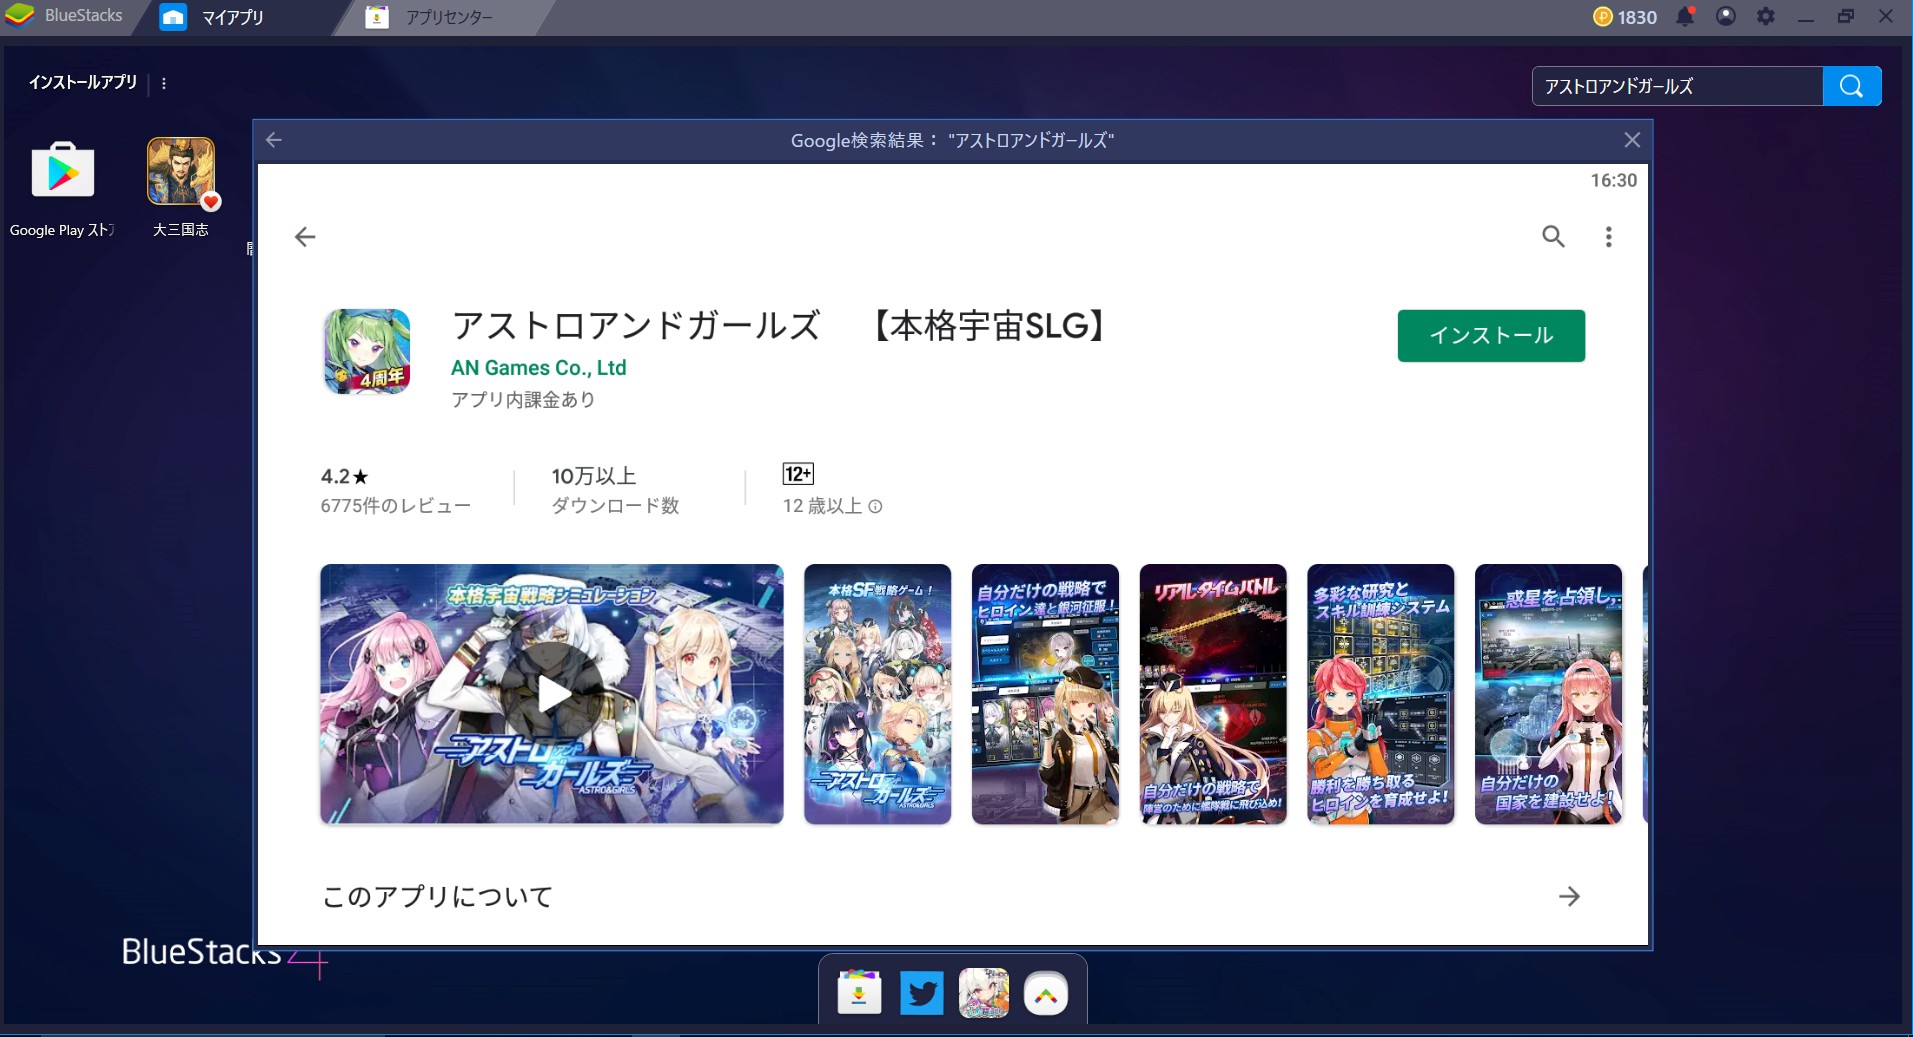This screenshot has height=1037, width=1913.
Task: Open the リアルタイムバトル screenshot
Action: point(1213,694)
